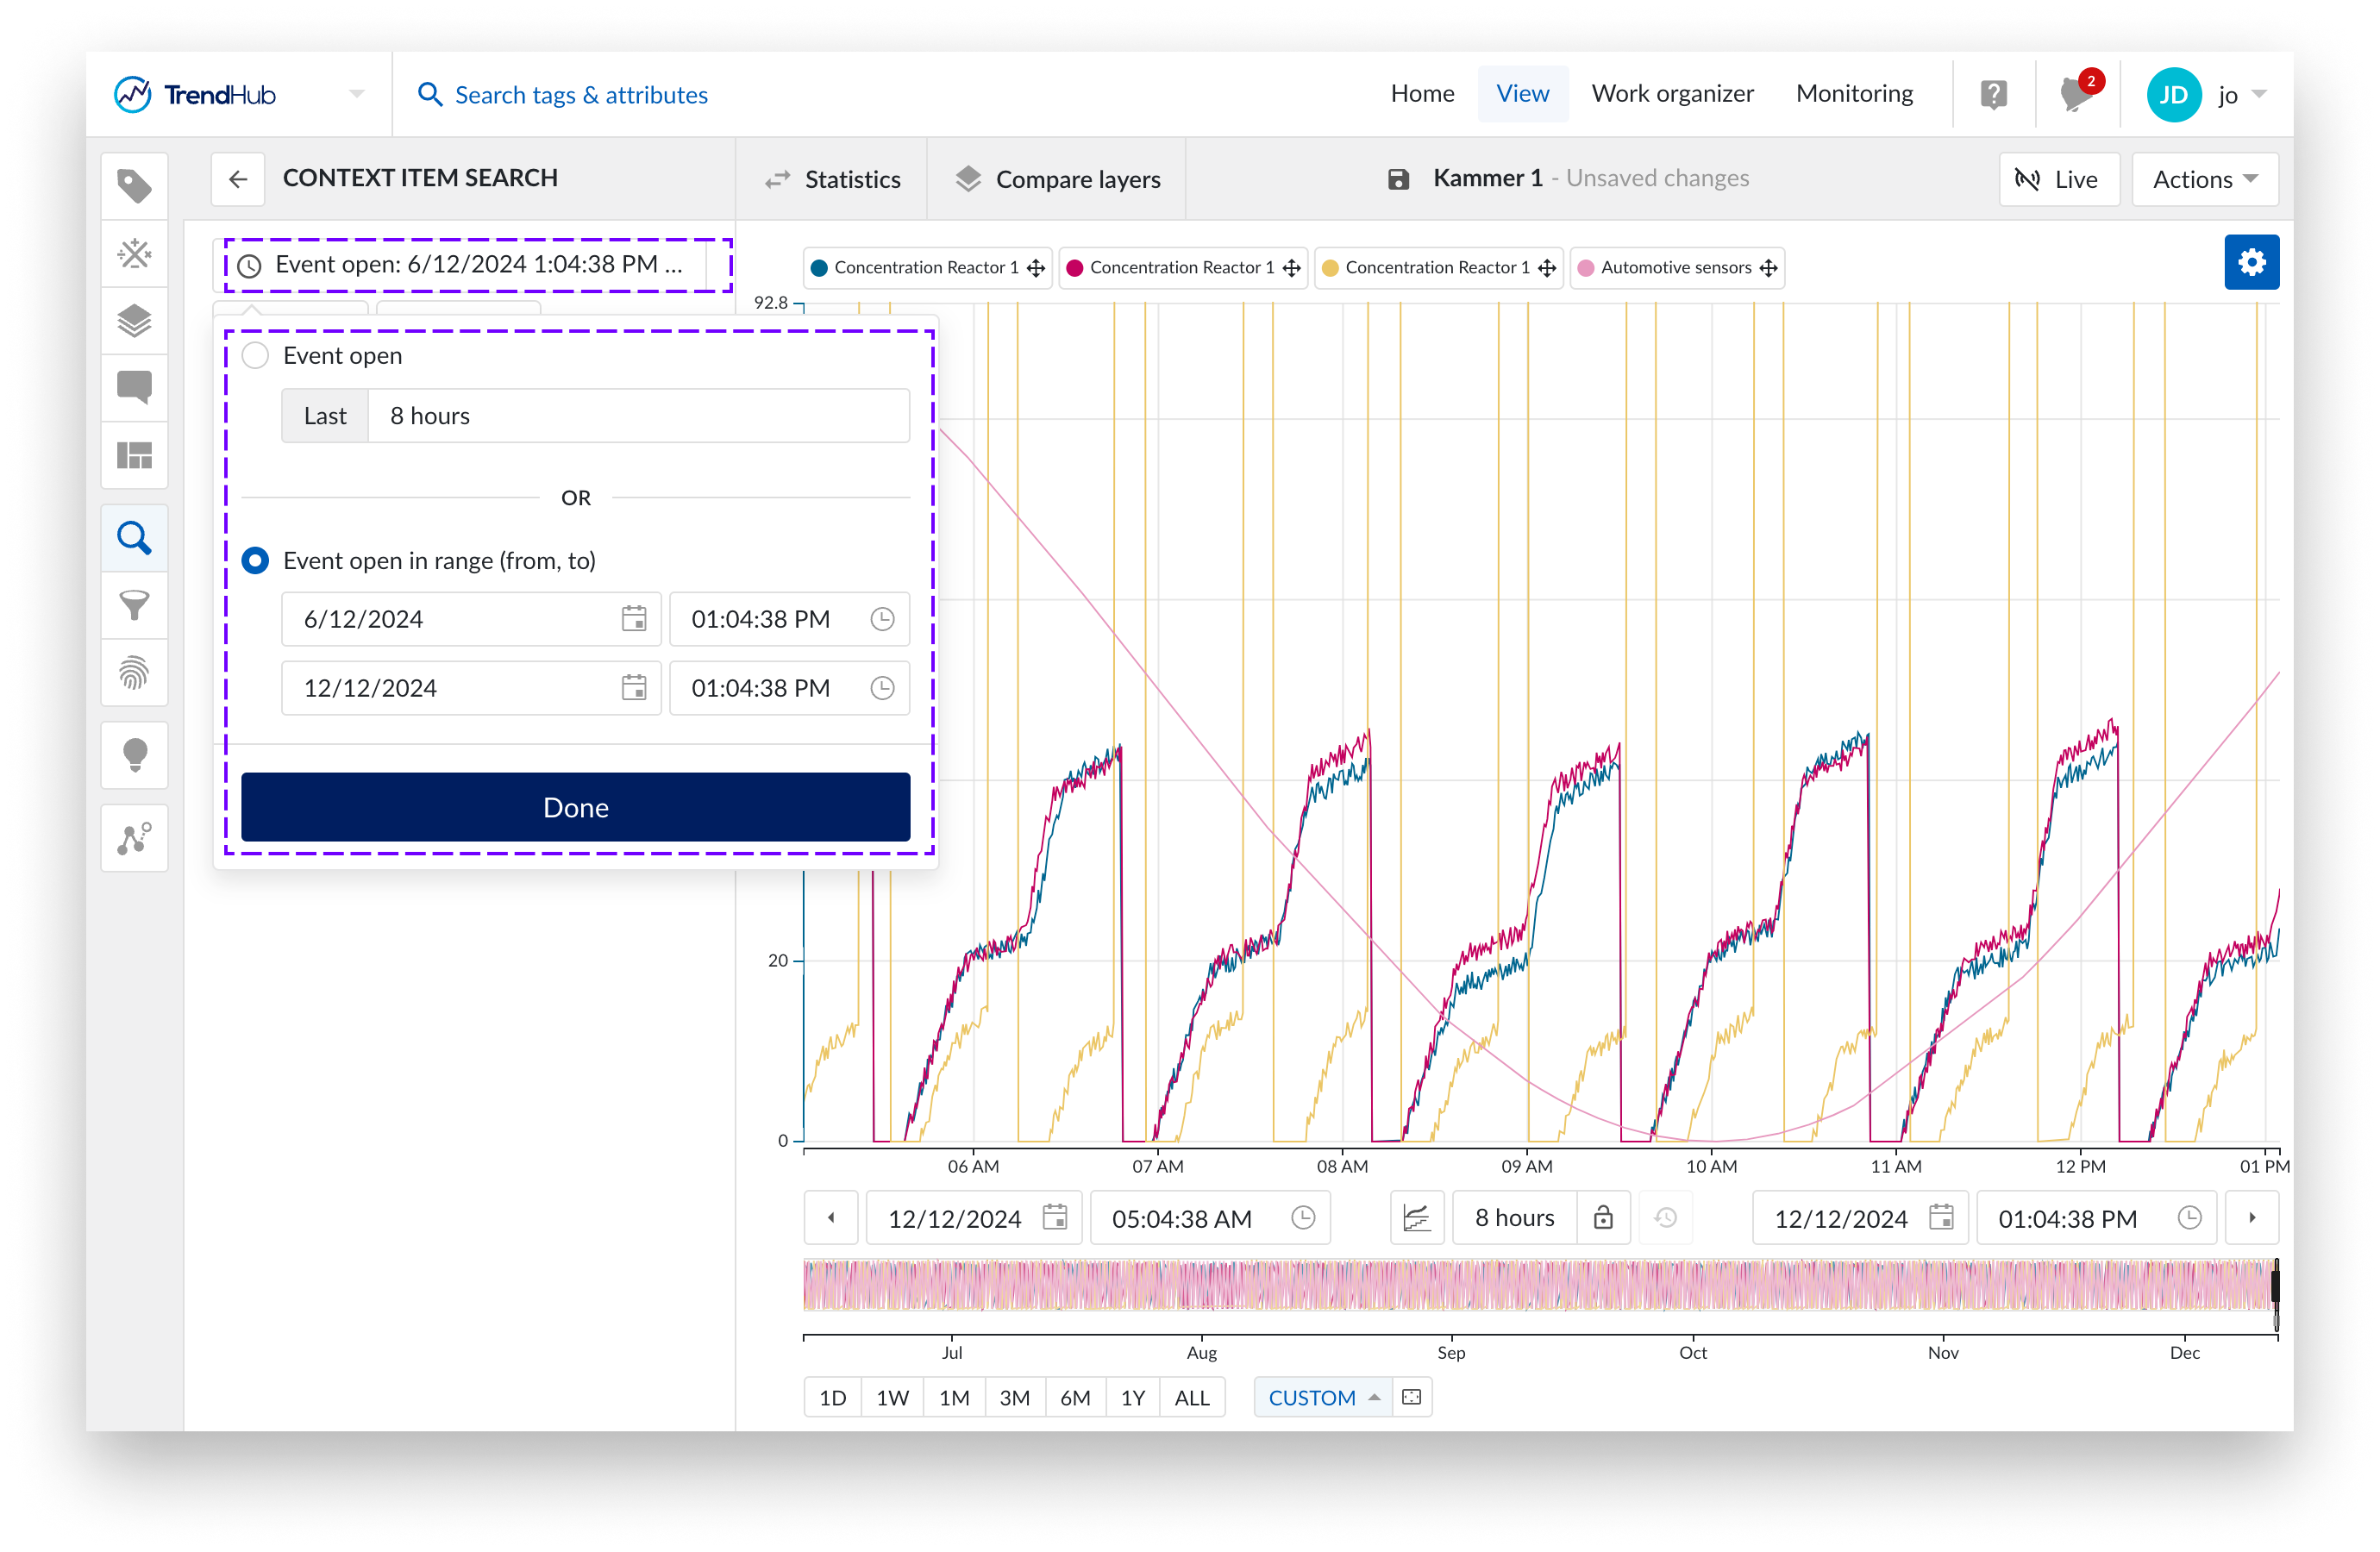Image resolution: width=2380 pixels, height=1552 pixels.
Task: Click the lock icon next to 8 hours
Action: 1602,1217
